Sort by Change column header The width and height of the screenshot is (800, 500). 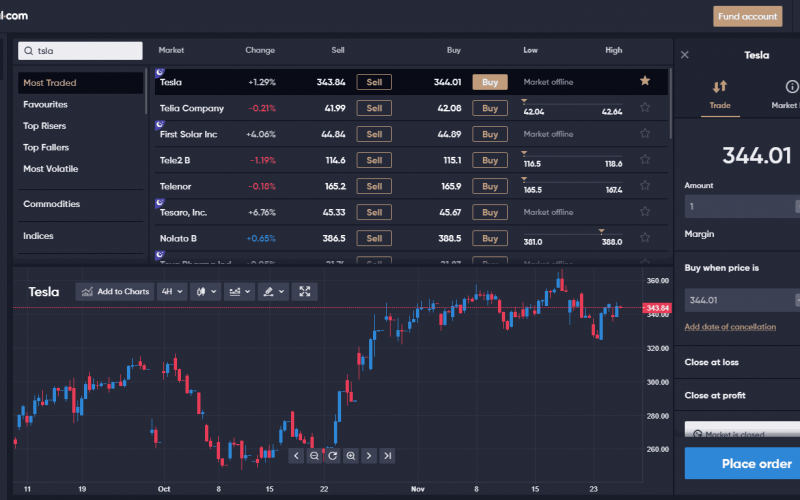[260, 50]
